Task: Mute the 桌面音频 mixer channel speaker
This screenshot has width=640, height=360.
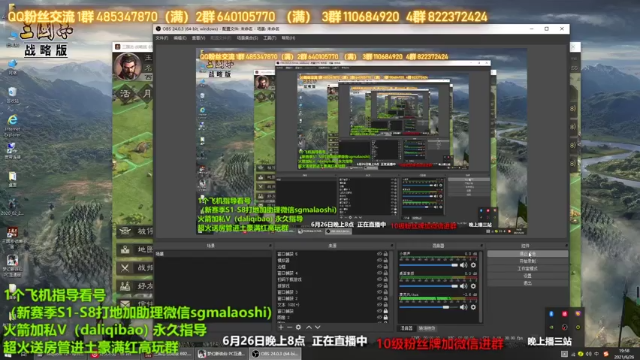Action: 464,286
